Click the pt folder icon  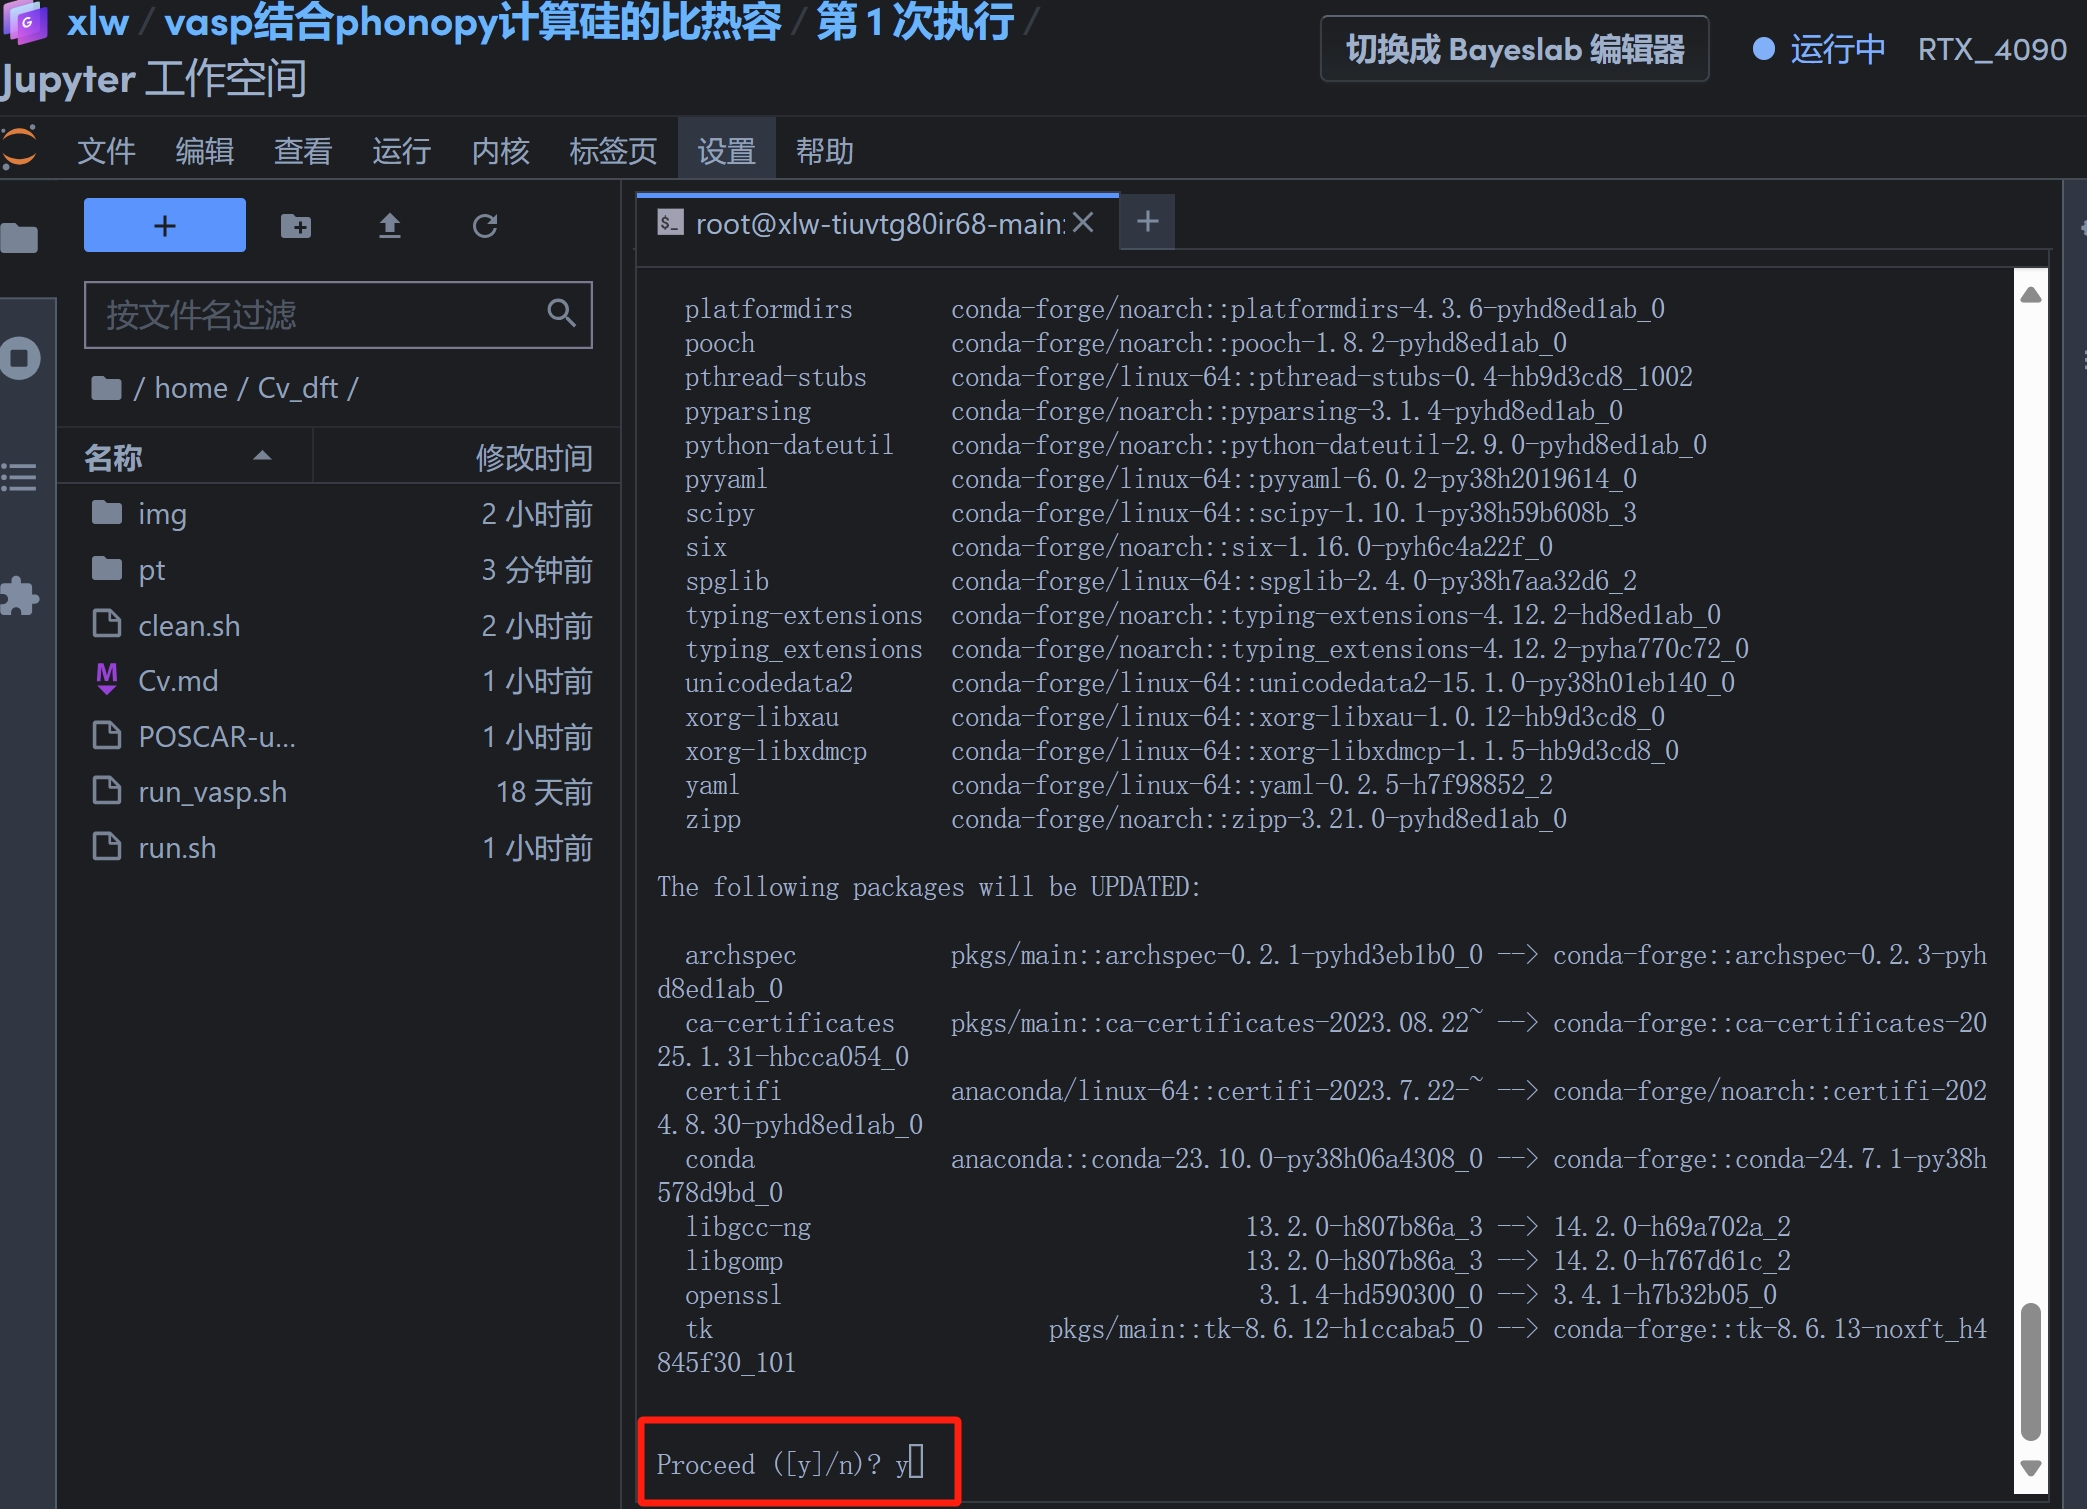point(107,568)
